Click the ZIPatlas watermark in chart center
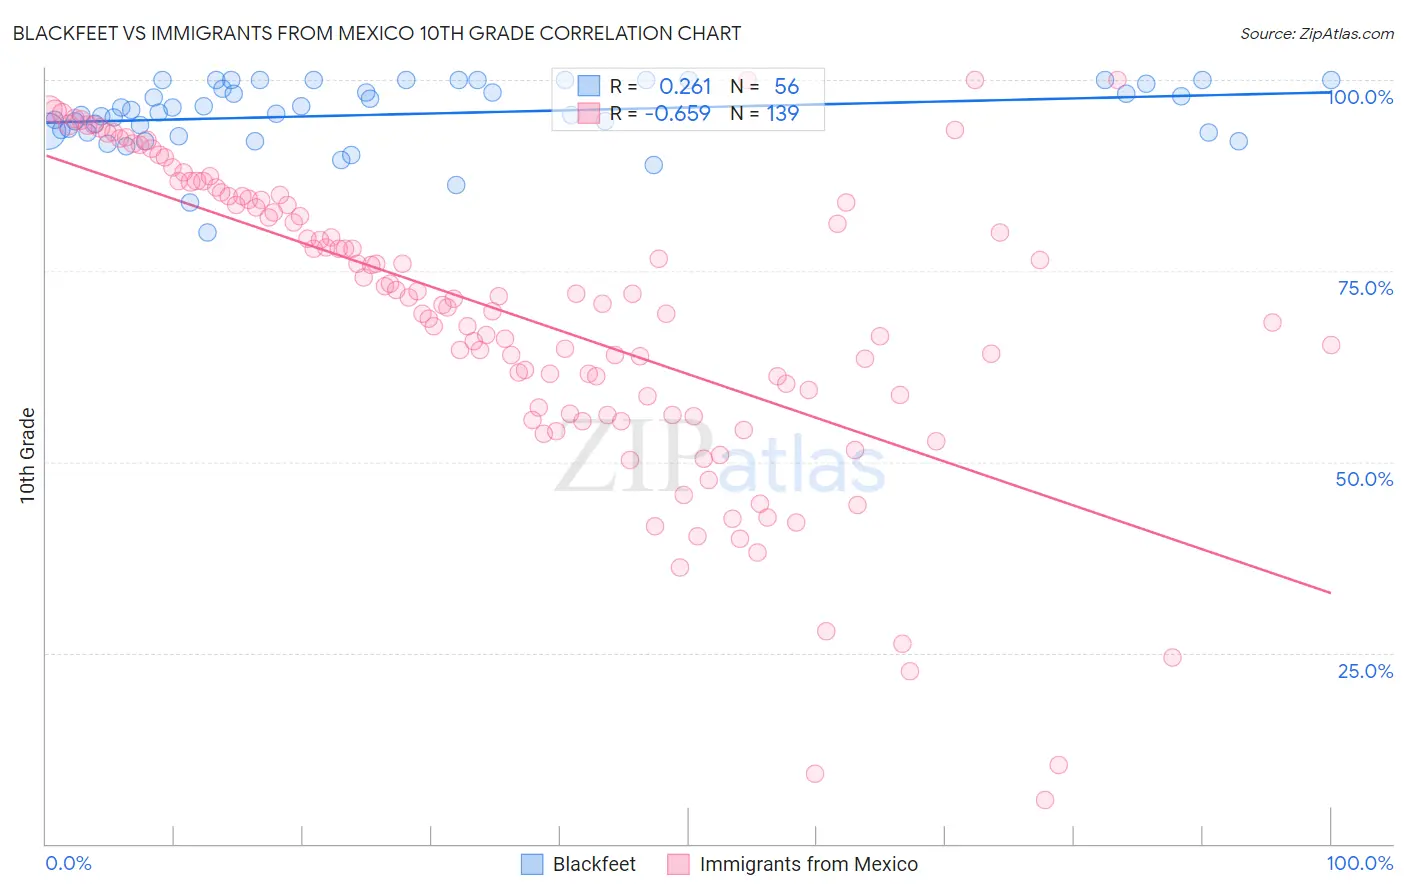1406x892 pixels. (720, 458)
